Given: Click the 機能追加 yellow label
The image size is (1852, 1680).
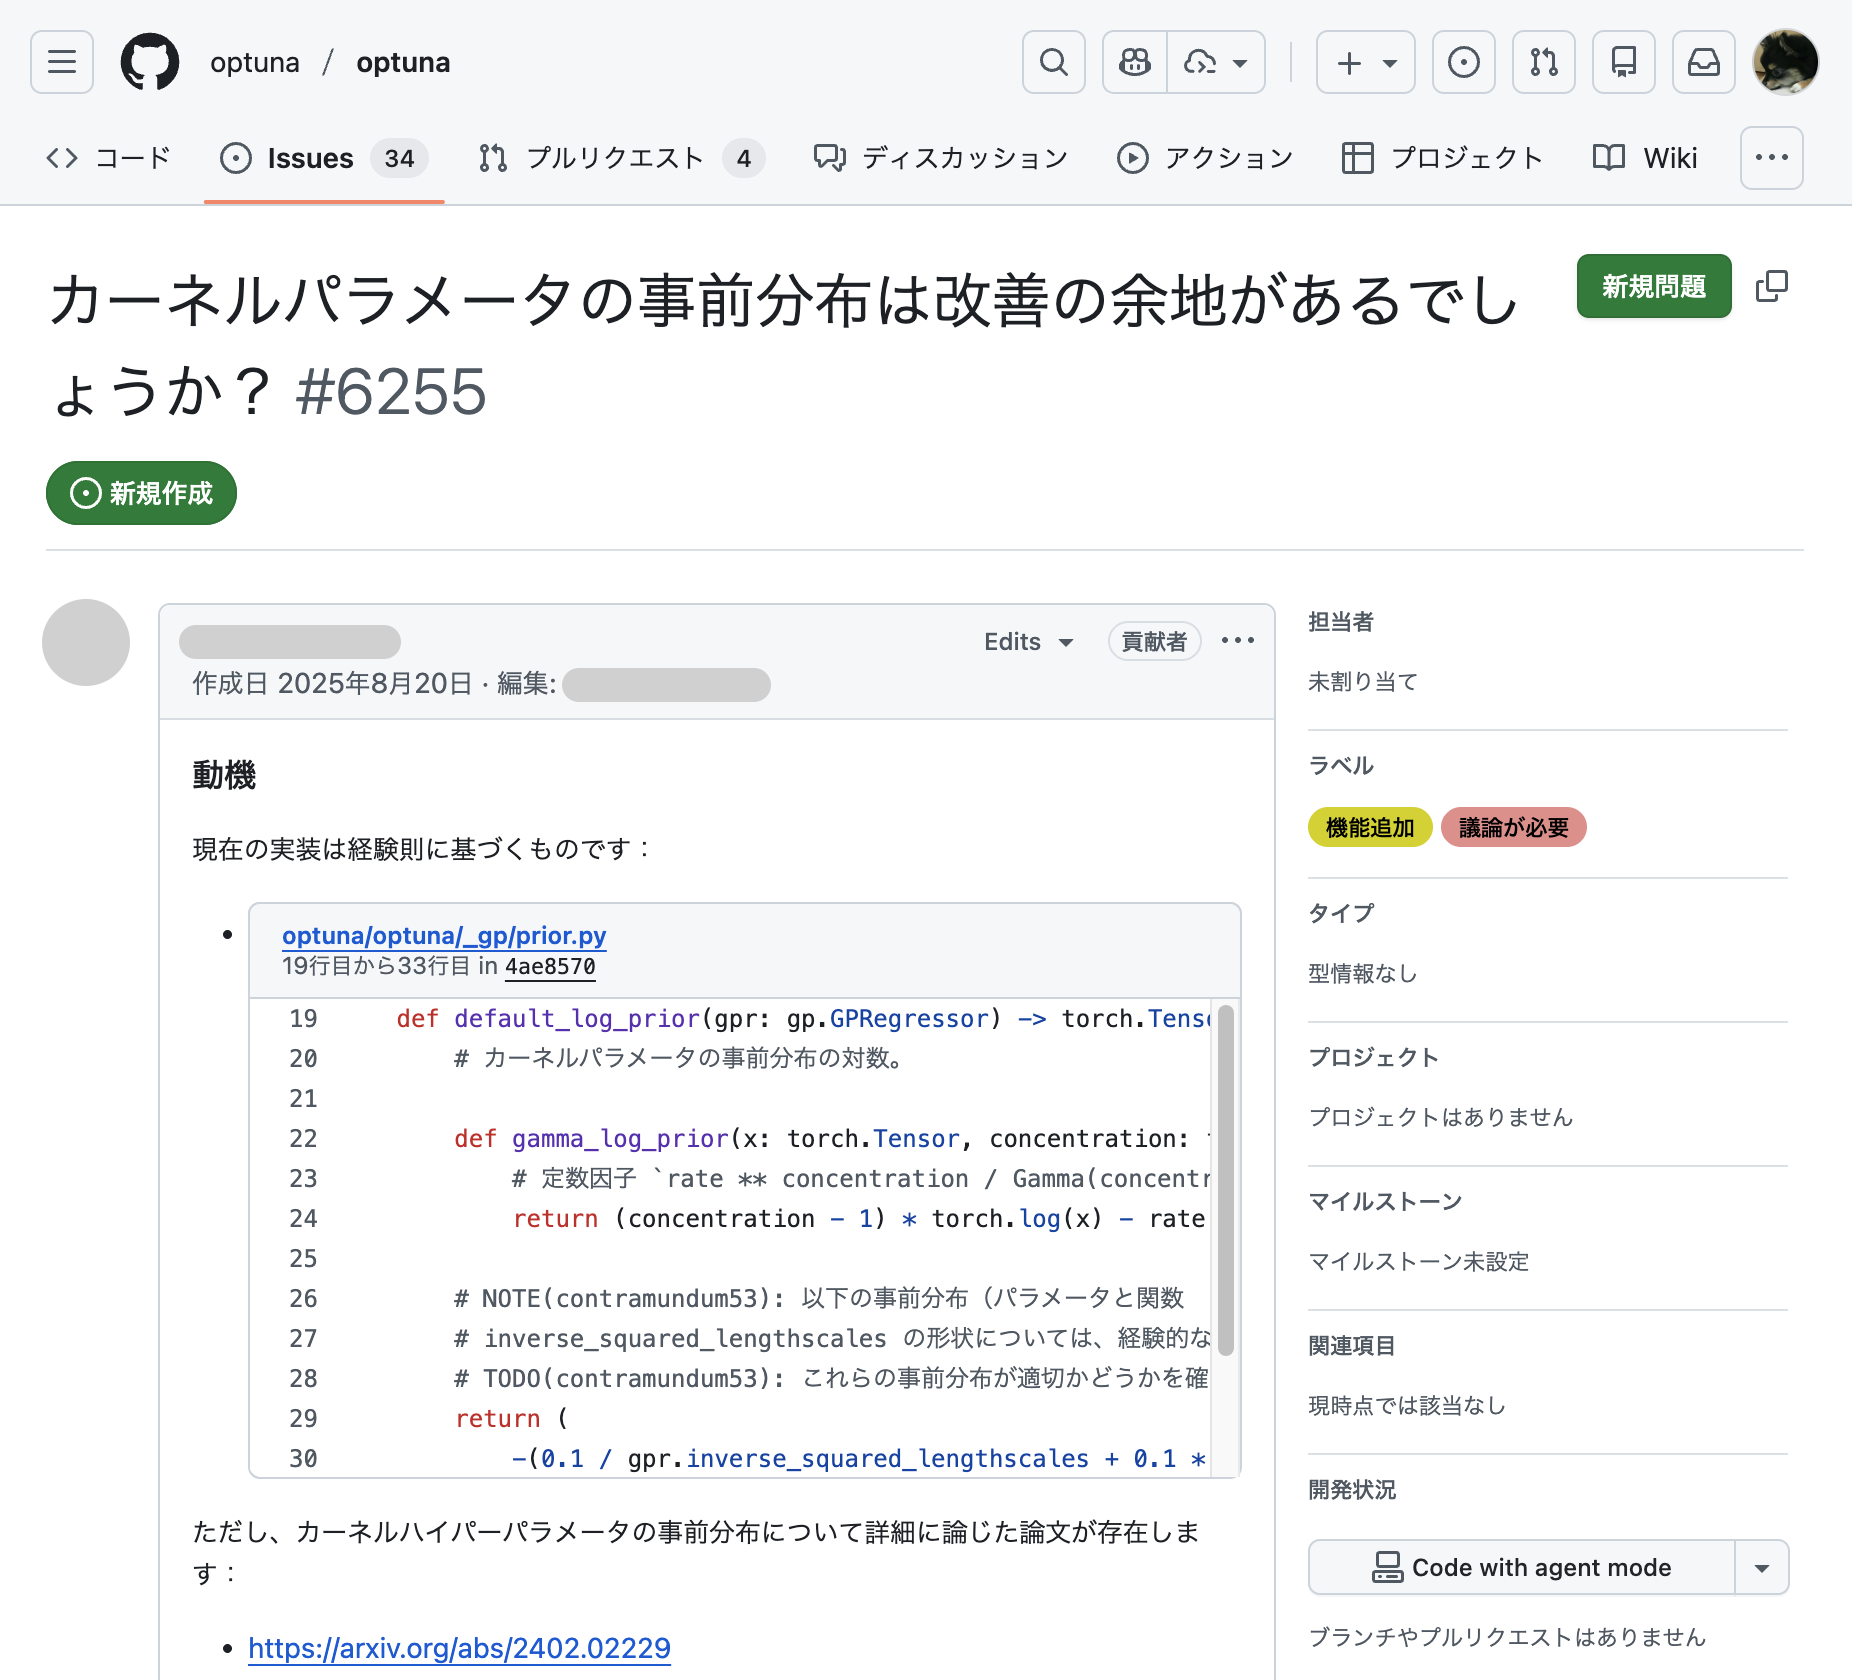Looking at the screenshot, I should click(x=1370, y=827).
